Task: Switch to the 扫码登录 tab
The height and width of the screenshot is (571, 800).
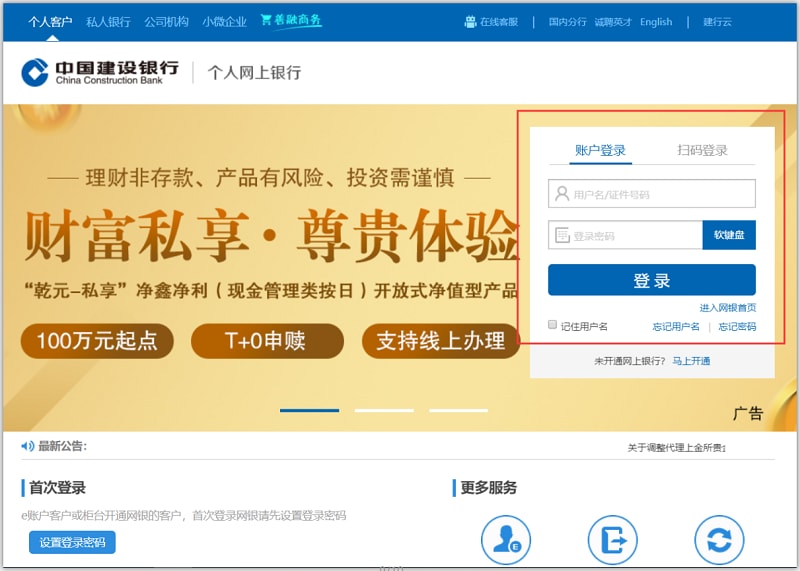Action: pyautogui.click(x=702, y=151)
